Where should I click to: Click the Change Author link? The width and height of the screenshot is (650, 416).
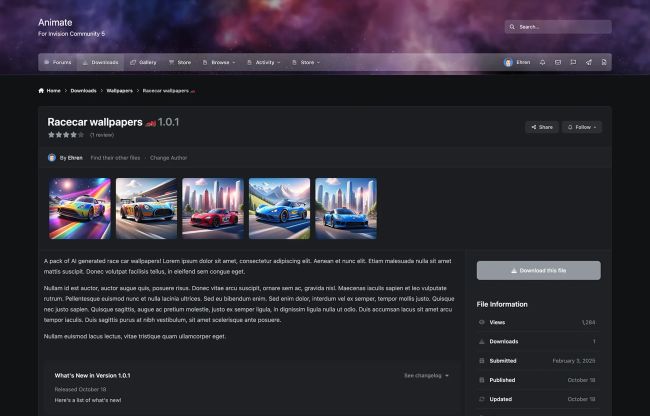(x=168, y=158)
